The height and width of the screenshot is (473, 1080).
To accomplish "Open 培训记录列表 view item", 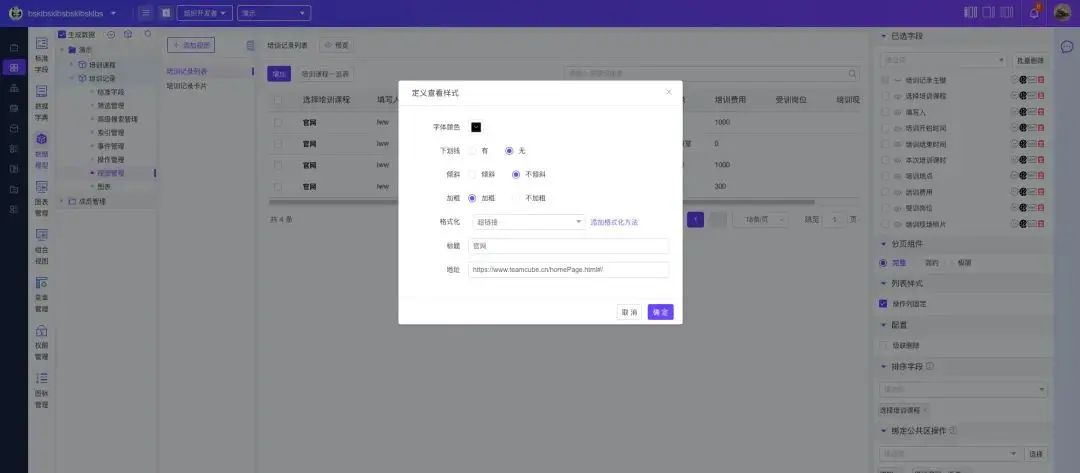I will 187,72.
